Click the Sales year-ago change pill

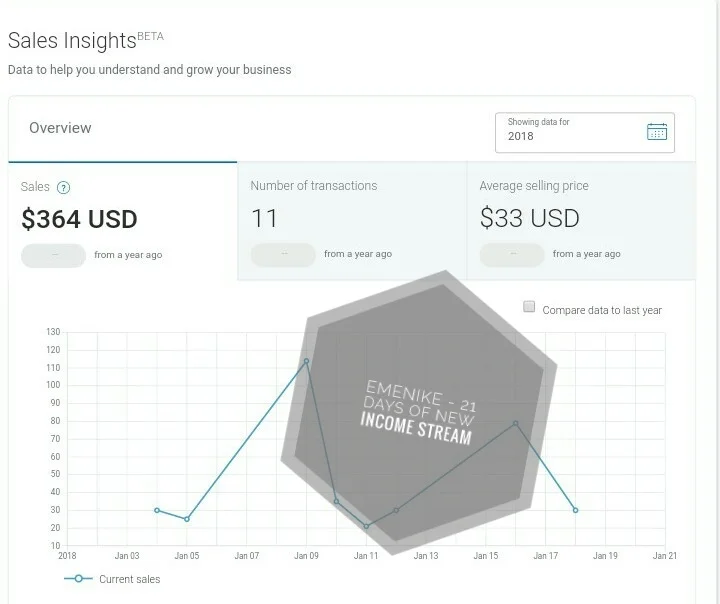pos(54,255)
